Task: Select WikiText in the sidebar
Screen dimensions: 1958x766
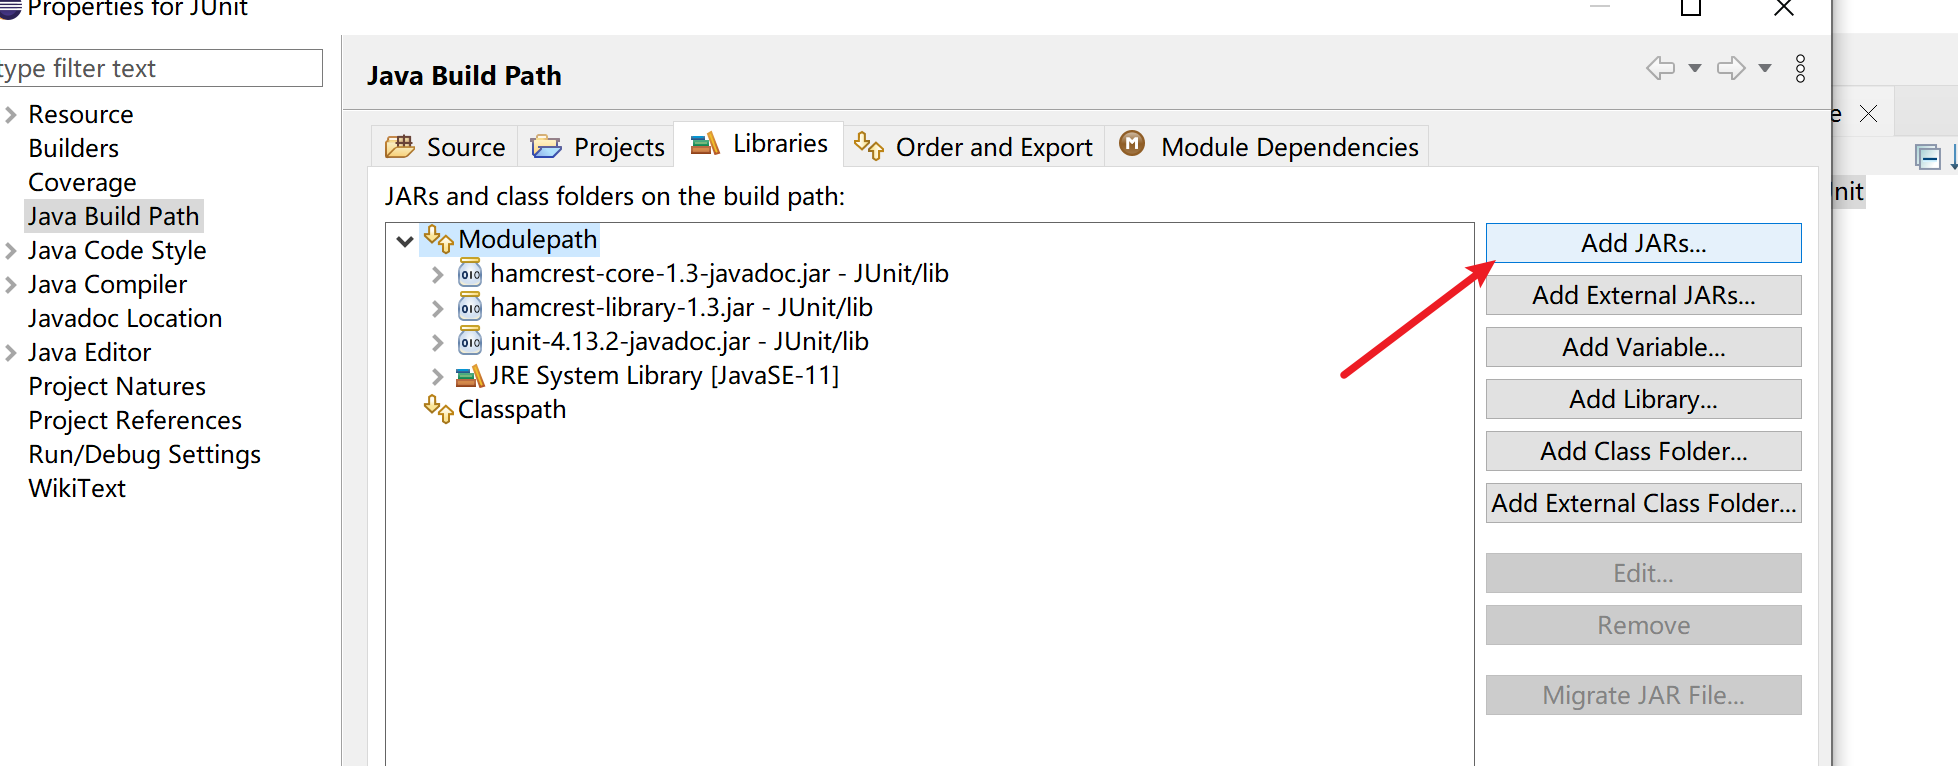Action: 77,488
